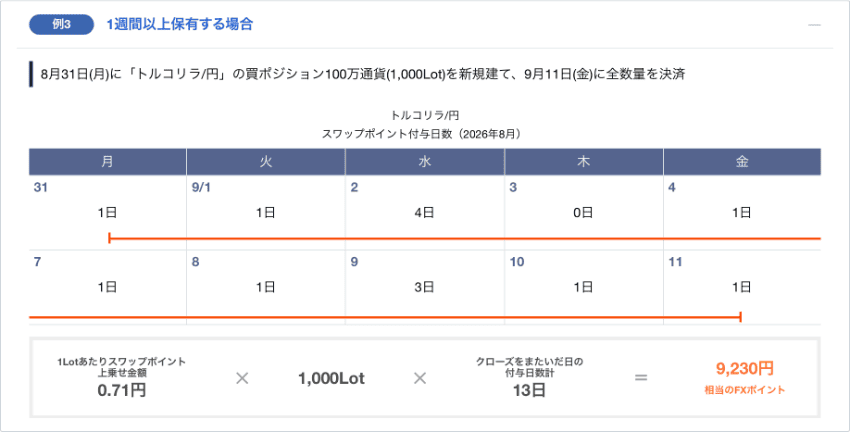Click the orange 9,230円 result
Viewport: 850px width, 432px height.
coord(745,369)
